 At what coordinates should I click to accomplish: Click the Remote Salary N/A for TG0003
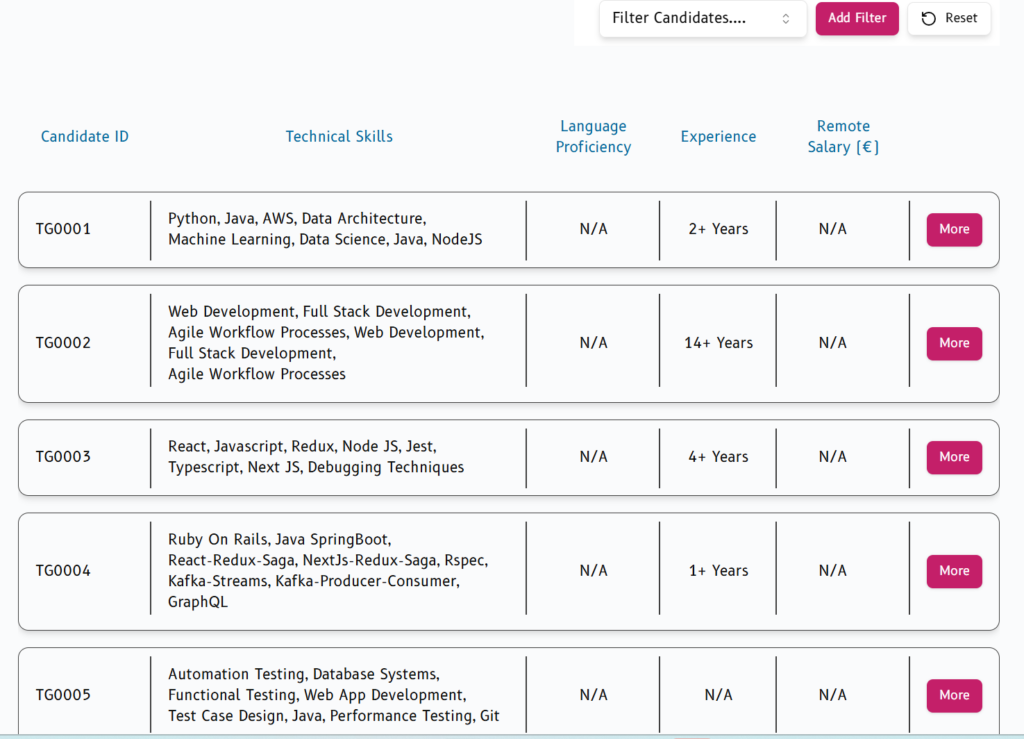click(x=833, y=456)
